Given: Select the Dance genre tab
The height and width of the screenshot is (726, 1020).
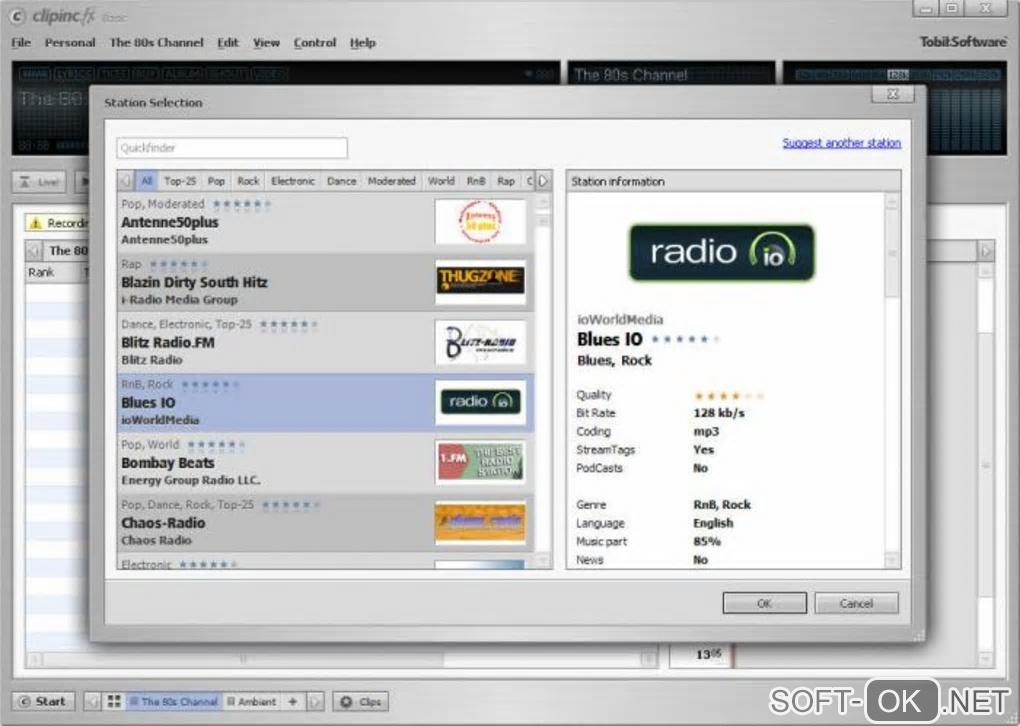Looking at the screenshot, I should pos(341,181).
